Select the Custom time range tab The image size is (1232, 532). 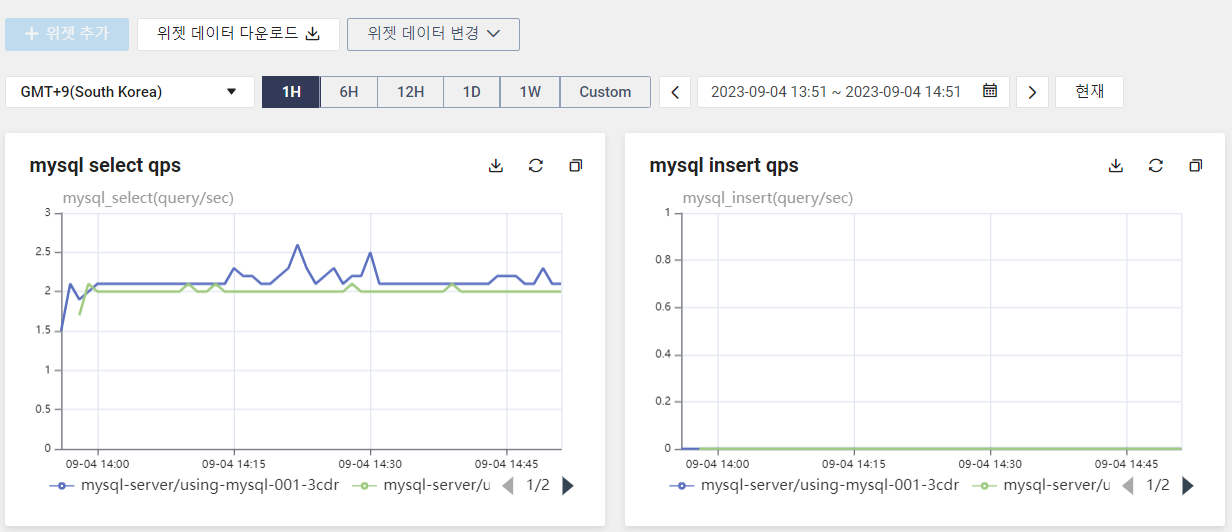coord(605,92)
